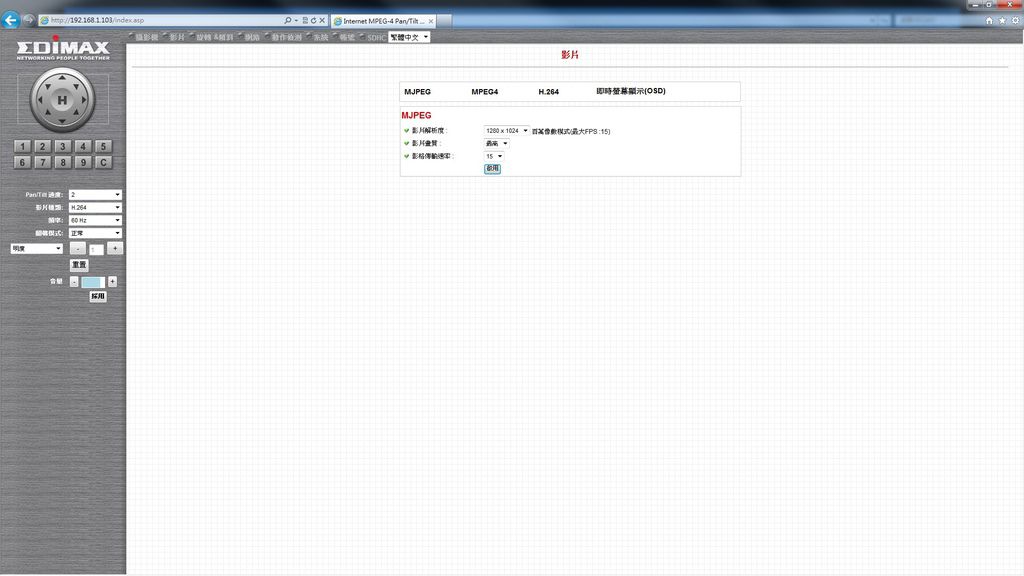Move camera diagonally down-left
Image resolution: width=1024 pixels, height=576 pixels.
click(x=47, y=114)
